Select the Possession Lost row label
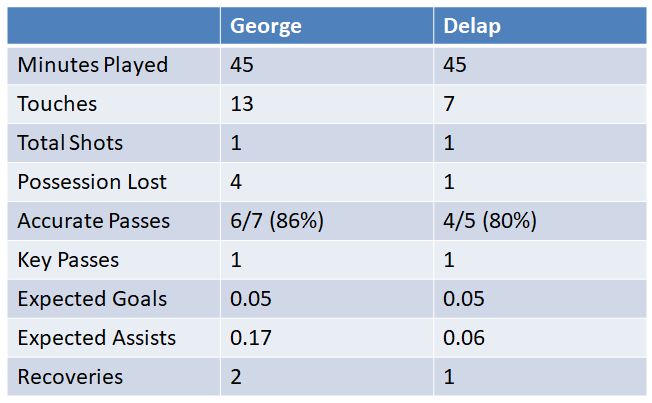Viewport: 652px width, 403px height. pos(92,182)
